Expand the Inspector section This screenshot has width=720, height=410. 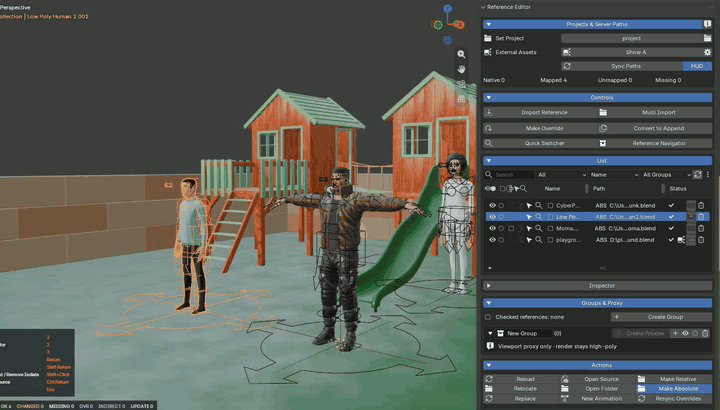(x=489, y=286)
